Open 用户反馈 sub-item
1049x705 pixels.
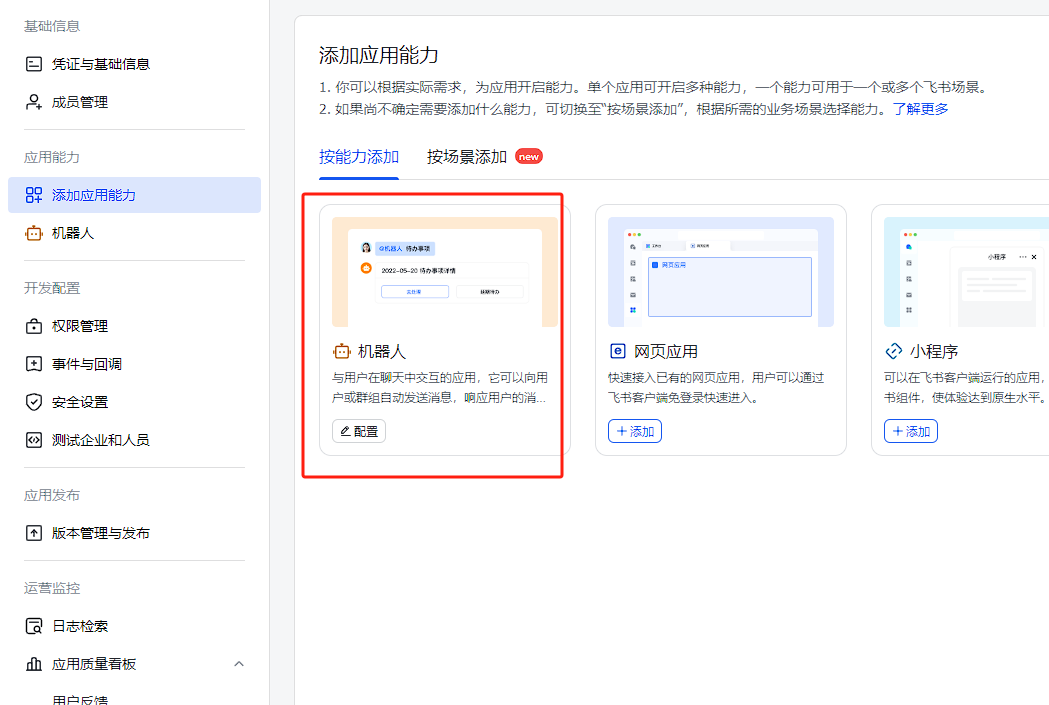(x=80, y=700)
